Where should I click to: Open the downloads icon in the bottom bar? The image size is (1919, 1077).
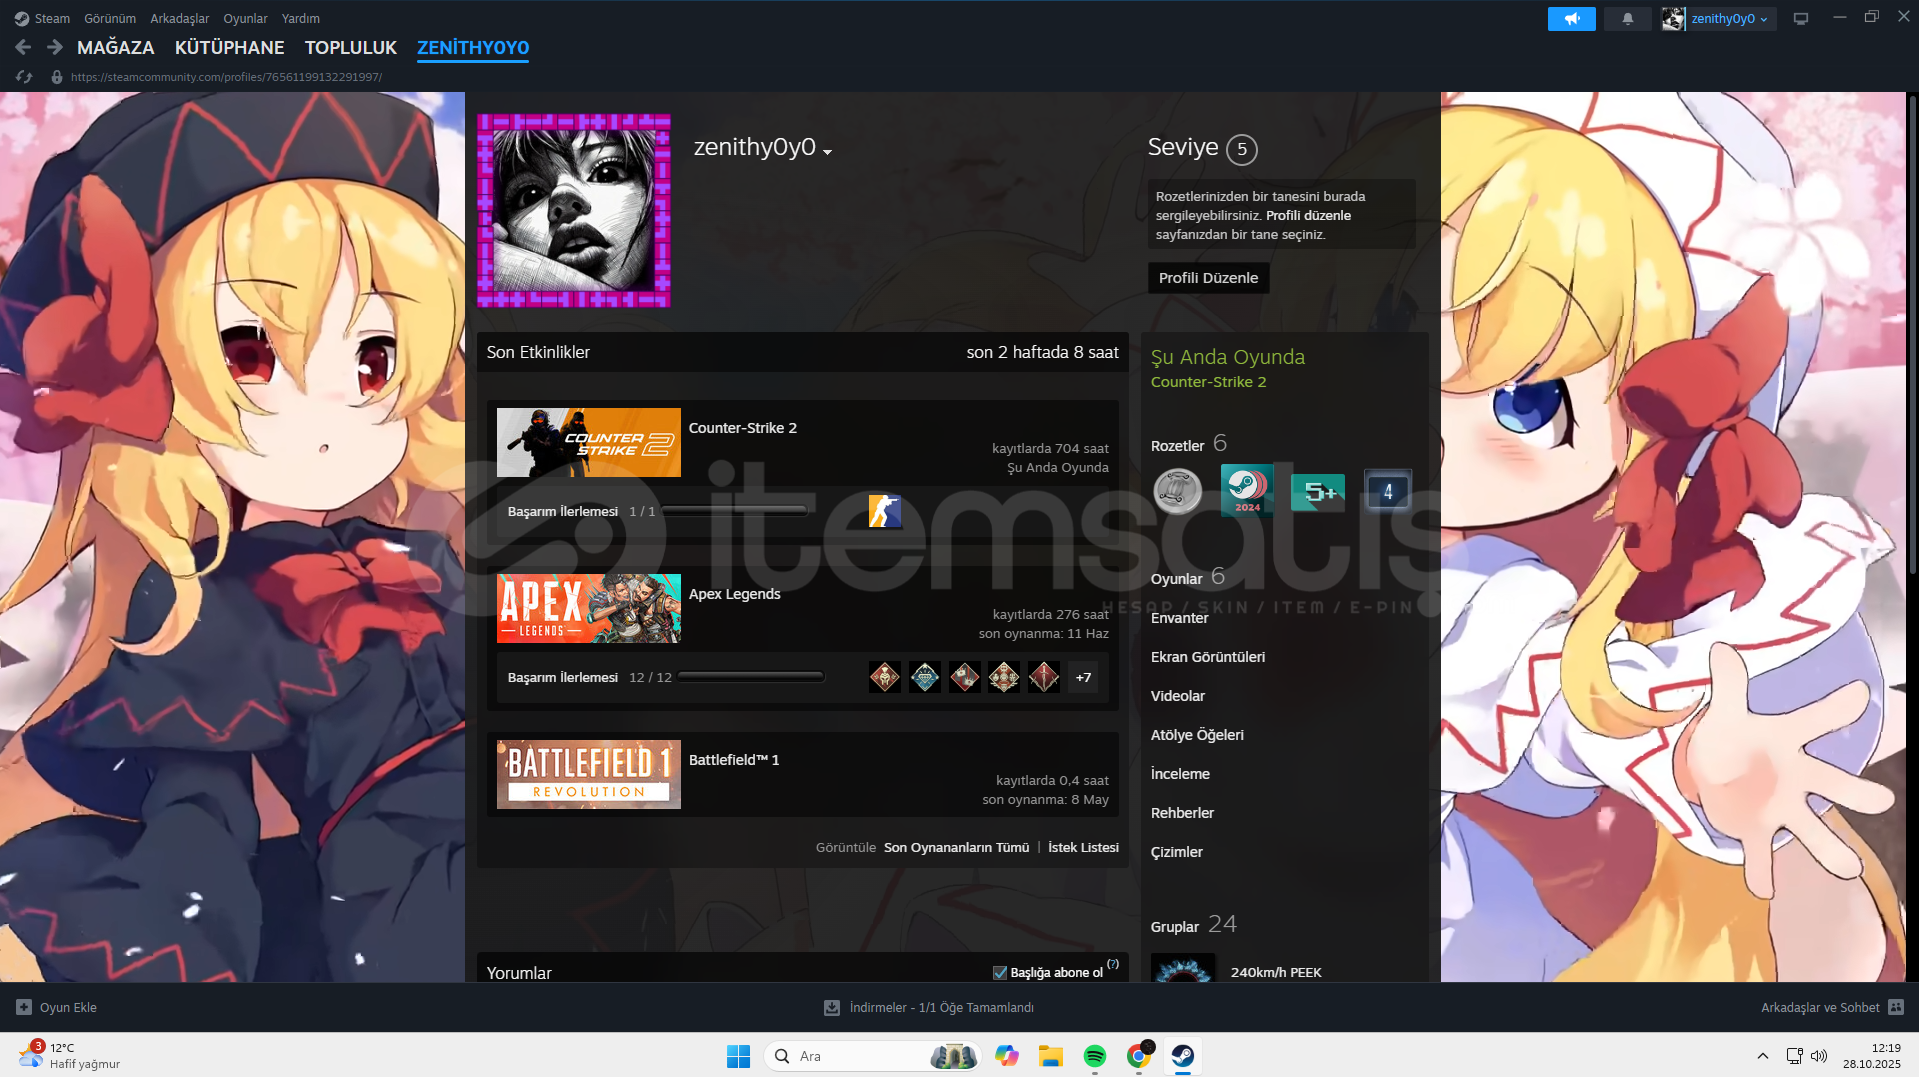pos(831,1008)
